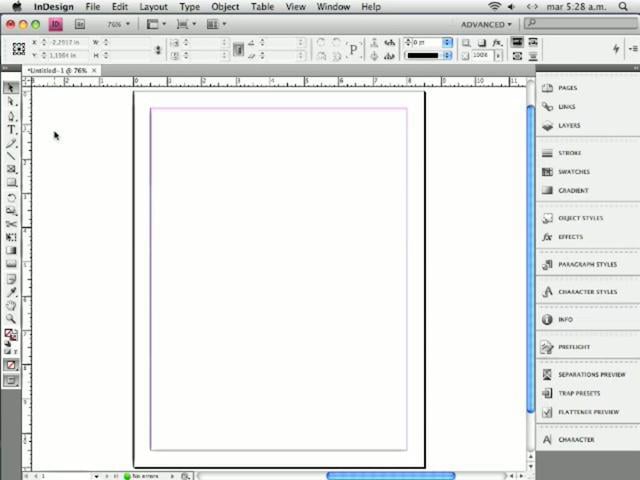This screenshot has height=480, width=640.
Task: Select the Hand tool
Action: pyautogui.click(x=11, y=305)
